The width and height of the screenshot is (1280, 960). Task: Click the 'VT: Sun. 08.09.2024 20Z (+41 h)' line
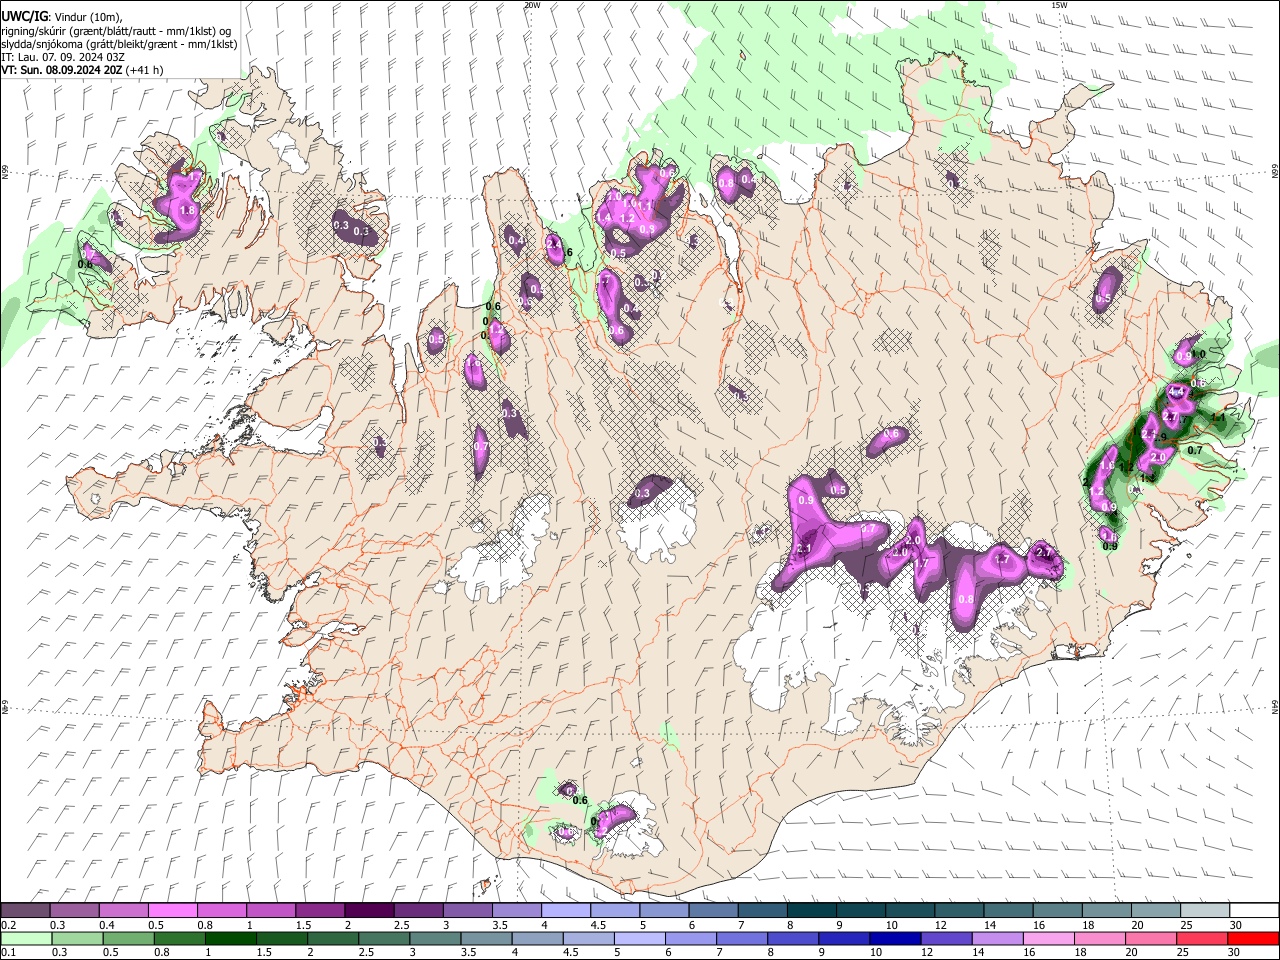82,70
